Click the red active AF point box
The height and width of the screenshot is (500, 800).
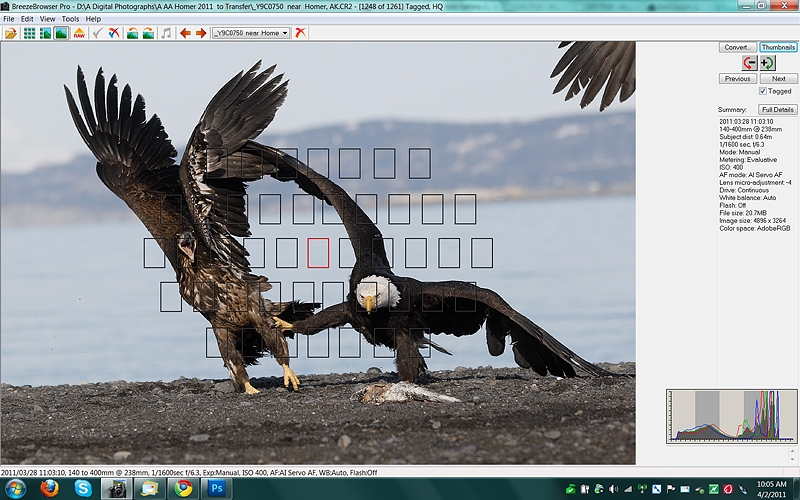point(318,253)
